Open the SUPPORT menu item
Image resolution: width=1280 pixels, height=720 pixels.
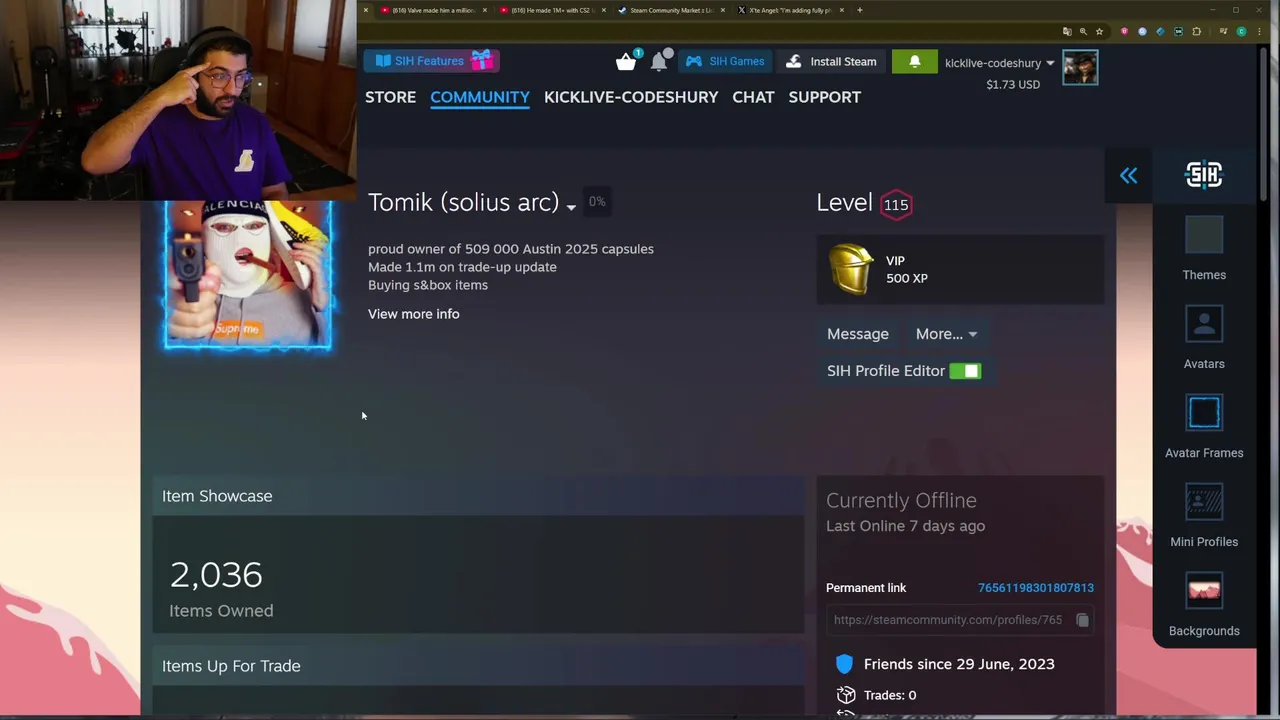tap(824, 97)
